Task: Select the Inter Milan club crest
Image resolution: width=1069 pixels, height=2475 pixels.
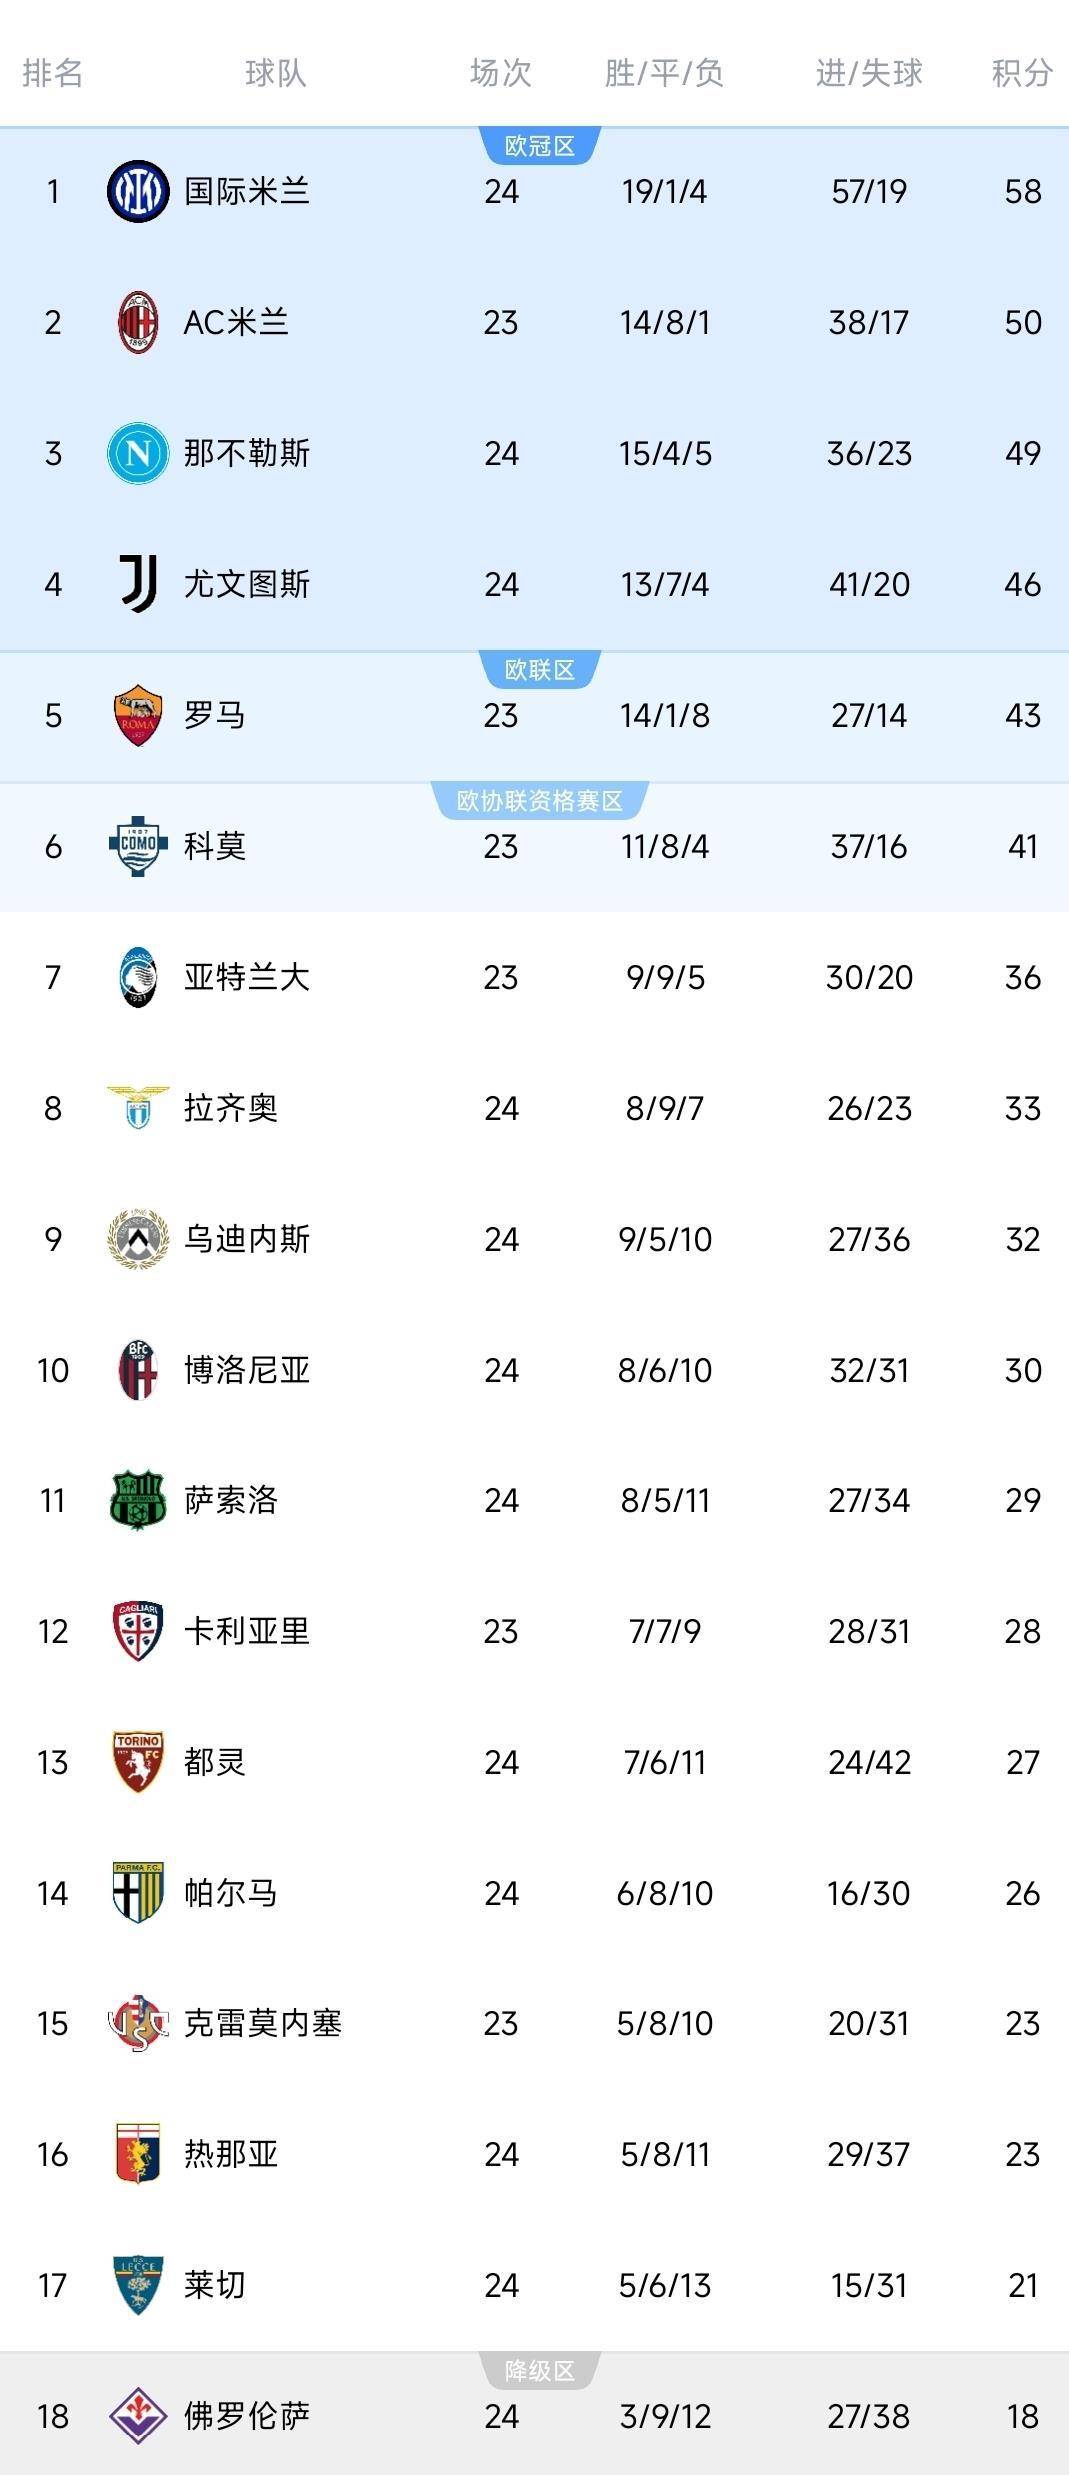Action: 140,192
